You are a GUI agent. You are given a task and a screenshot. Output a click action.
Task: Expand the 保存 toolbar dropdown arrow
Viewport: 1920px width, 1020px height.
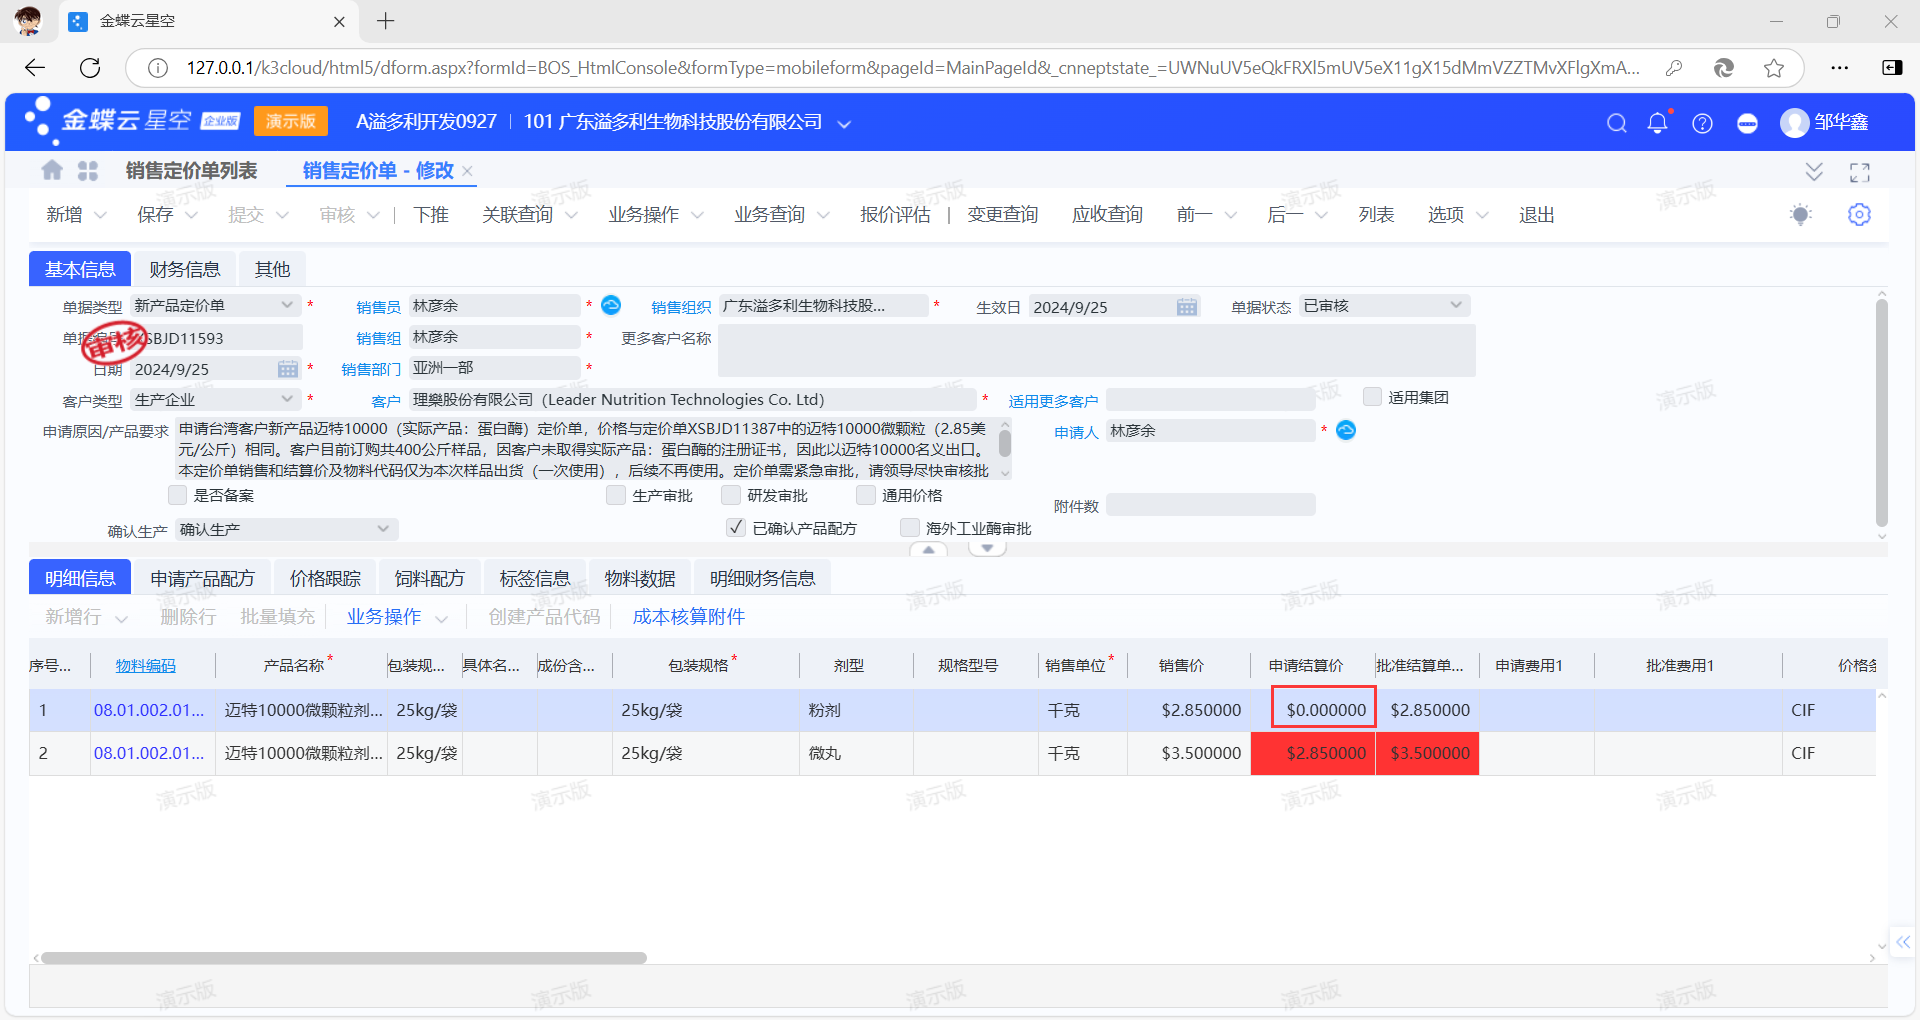[x=191, y=216]
